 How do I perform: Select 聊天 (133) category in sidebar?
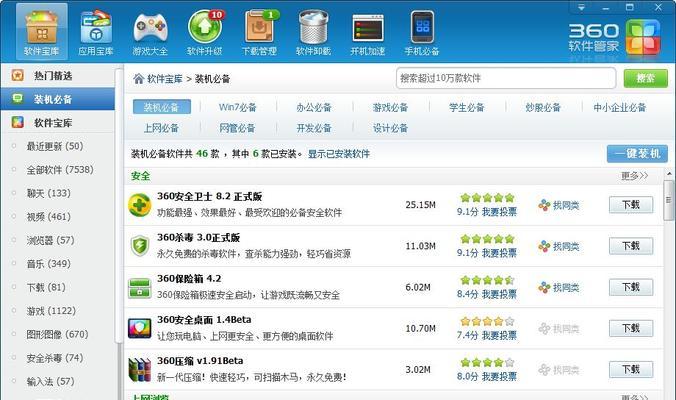(48, 193)
